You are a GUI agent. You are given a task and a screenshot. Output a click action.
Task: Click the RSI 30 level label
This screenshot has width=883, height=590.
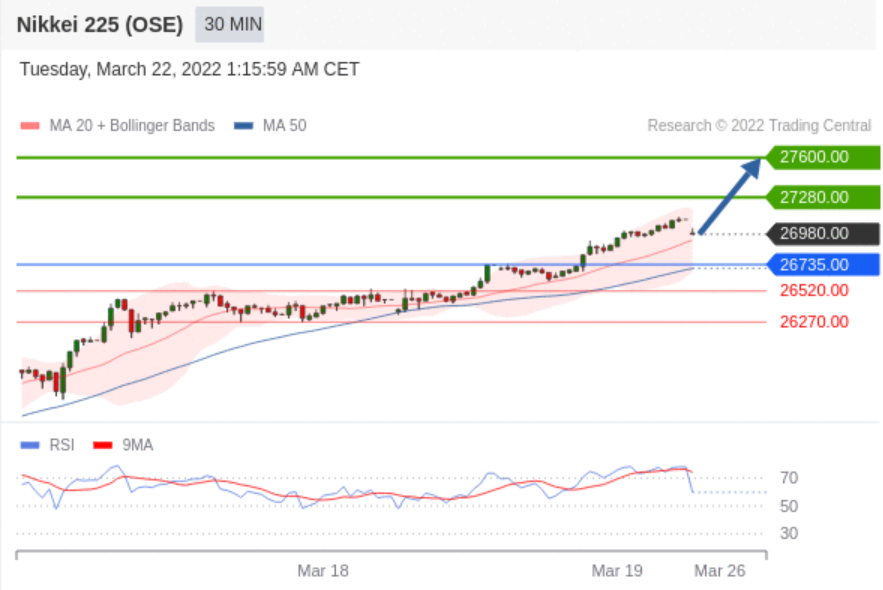click(x=789, y=533)
